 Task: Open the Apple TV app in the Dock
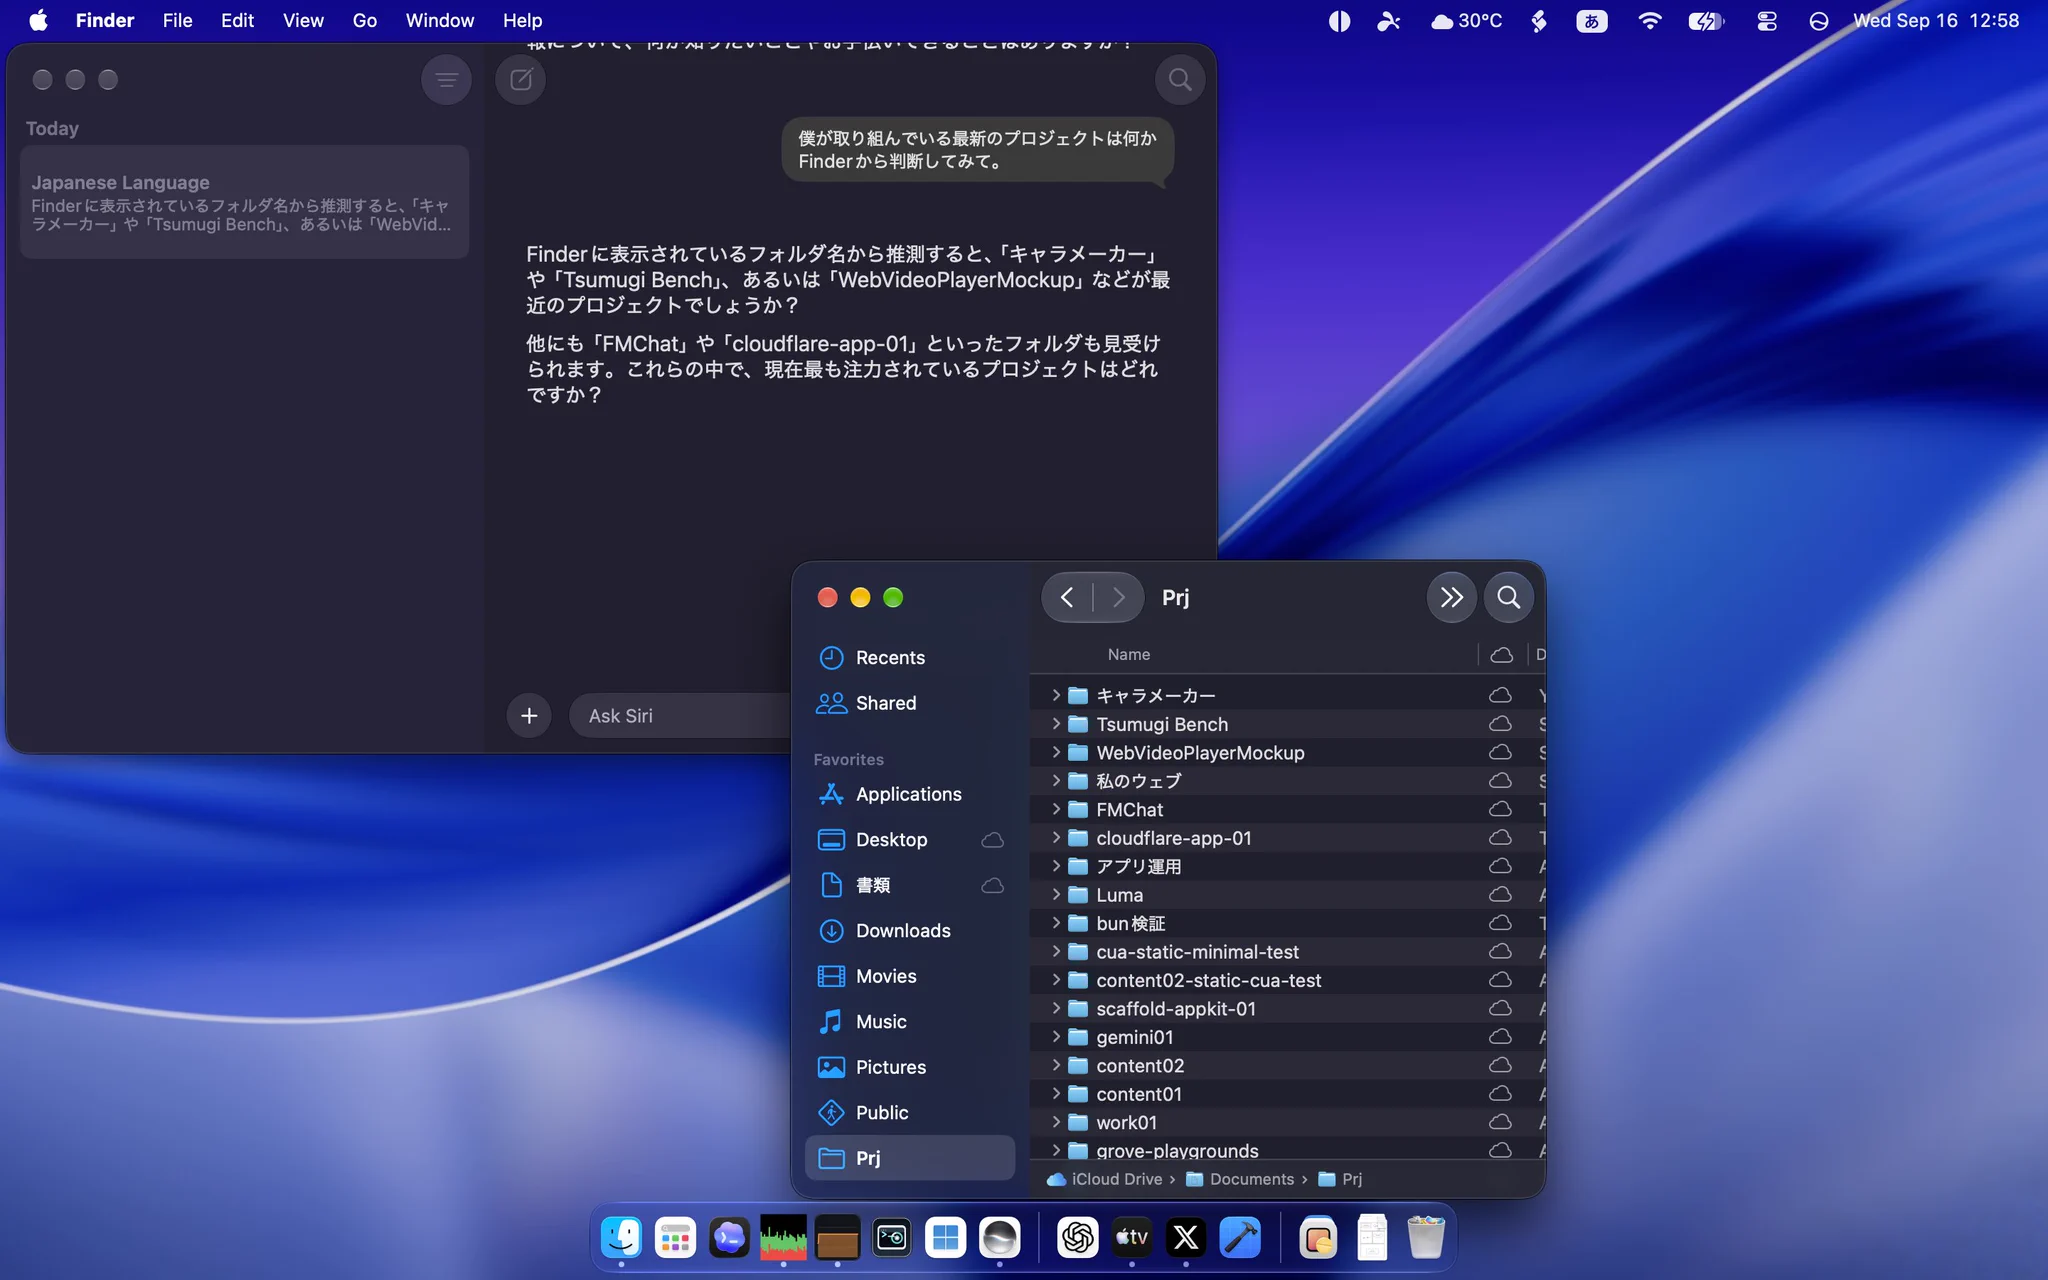pyautogui.click(x=1132, y=1238)
